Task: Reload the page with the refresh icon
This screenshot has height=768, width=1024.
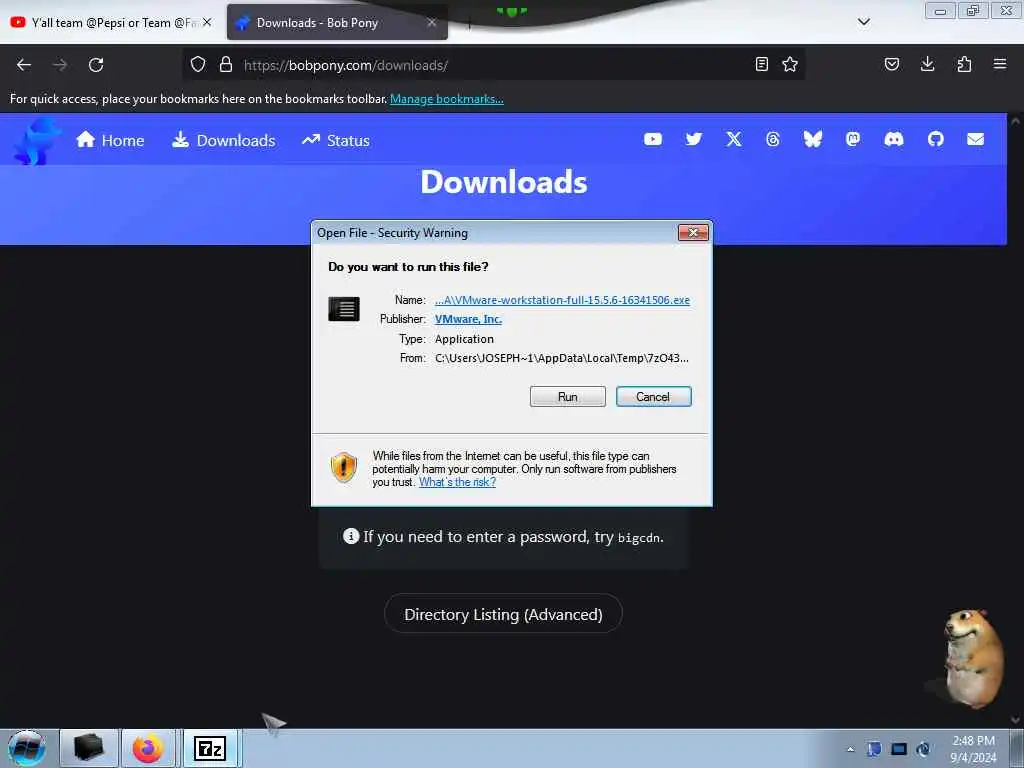Action: [x=96, y=65]
